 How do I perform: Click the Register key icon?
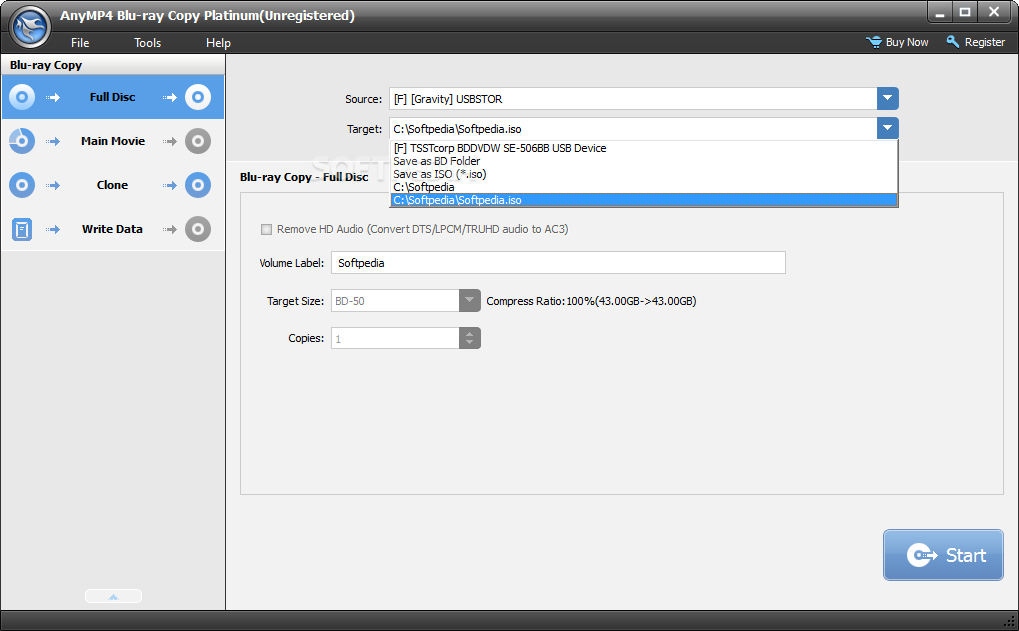pyautogui.click(x=953, y=42)
